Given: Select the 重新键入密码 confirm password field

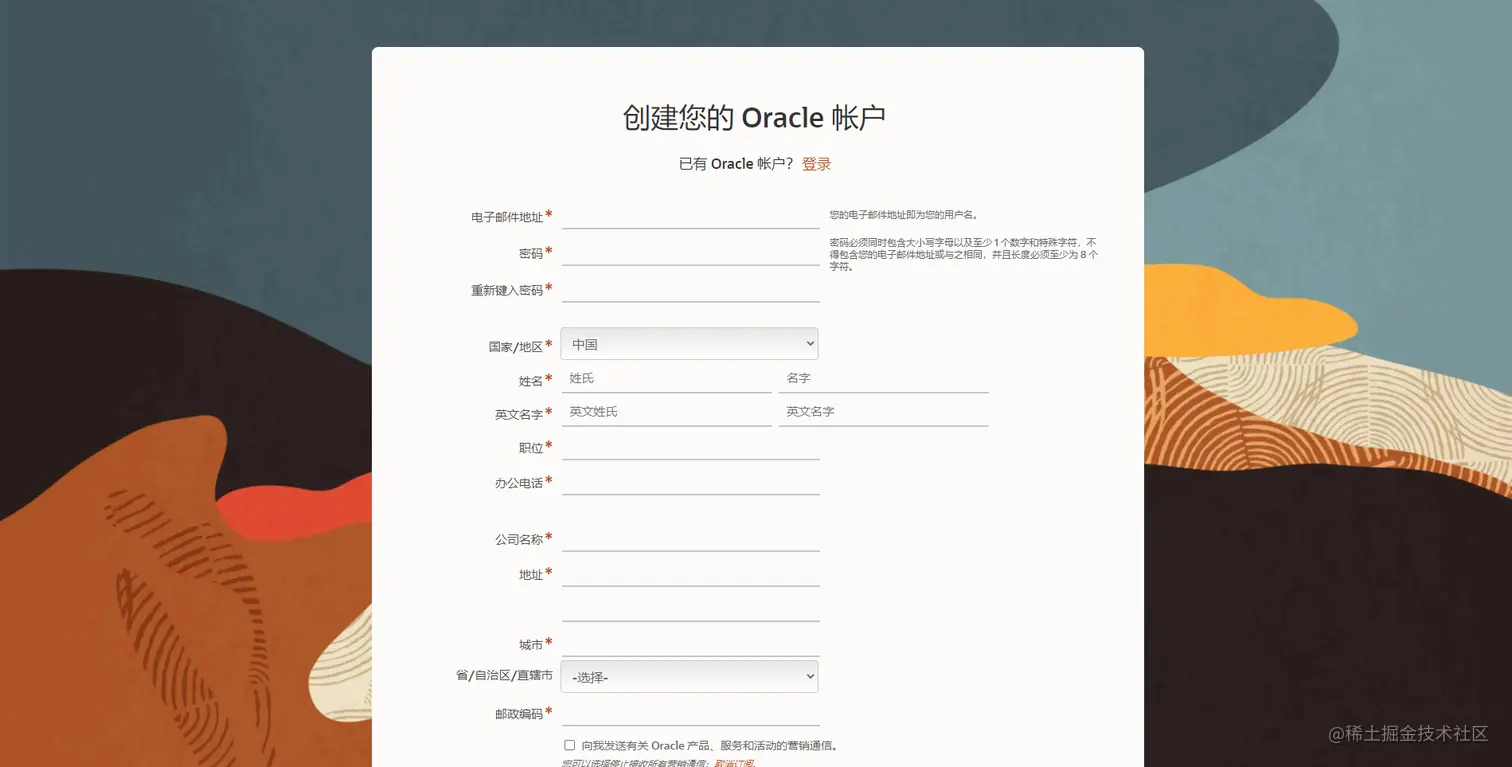Looking at the screenshot, I should click(690, 289).
